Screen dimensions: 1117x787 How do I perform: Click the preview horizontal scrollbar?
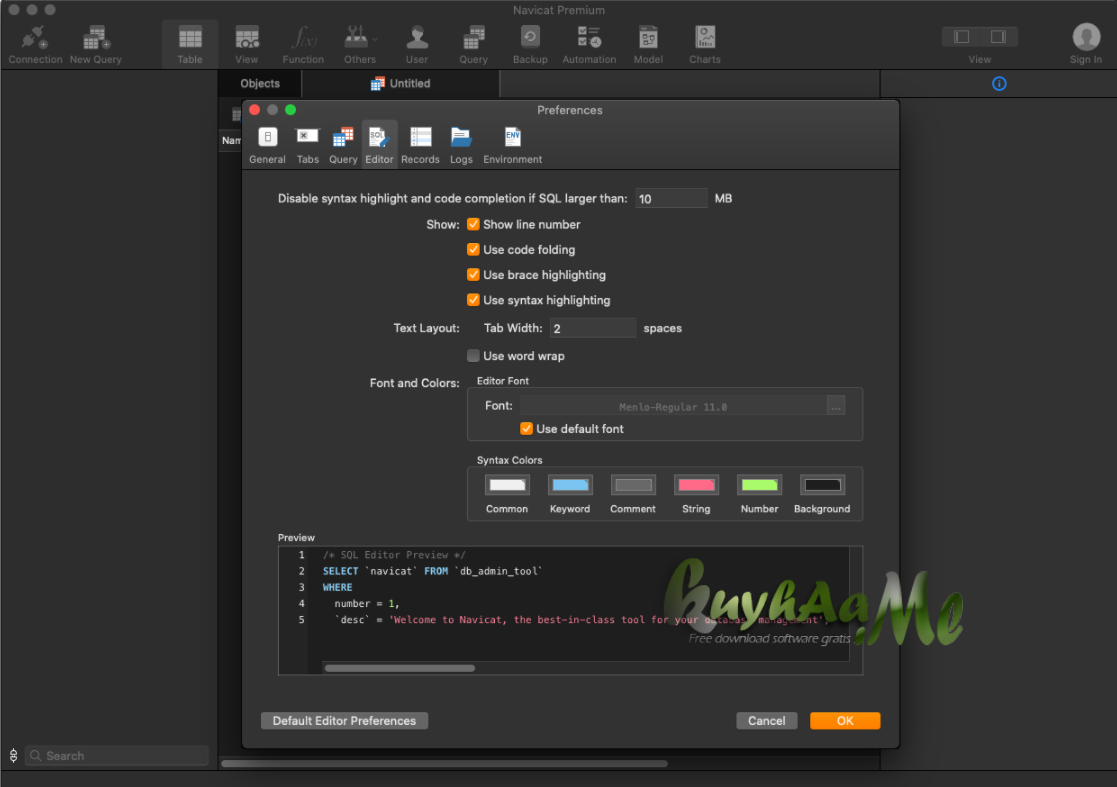(400, 668)
